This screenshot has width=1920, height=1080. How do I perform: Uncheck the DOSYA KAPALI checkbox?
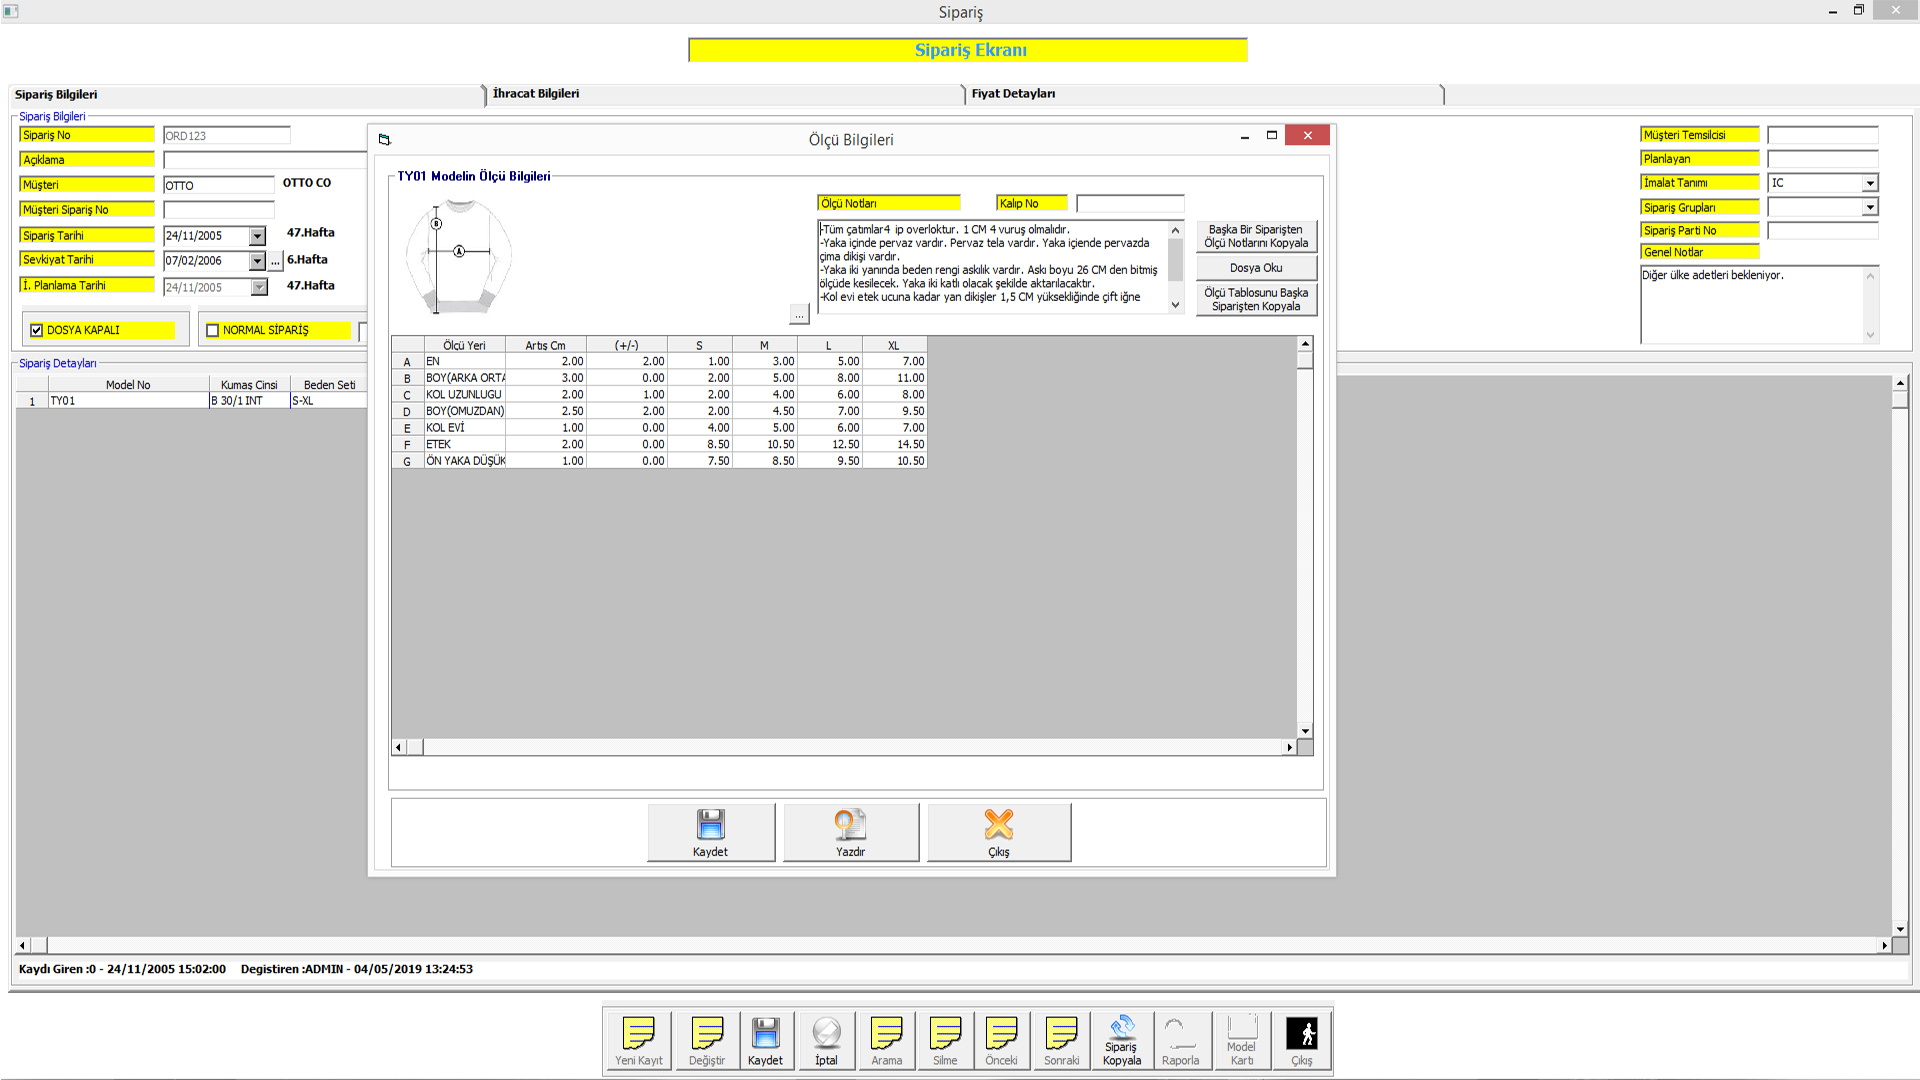tap(37, 330)
